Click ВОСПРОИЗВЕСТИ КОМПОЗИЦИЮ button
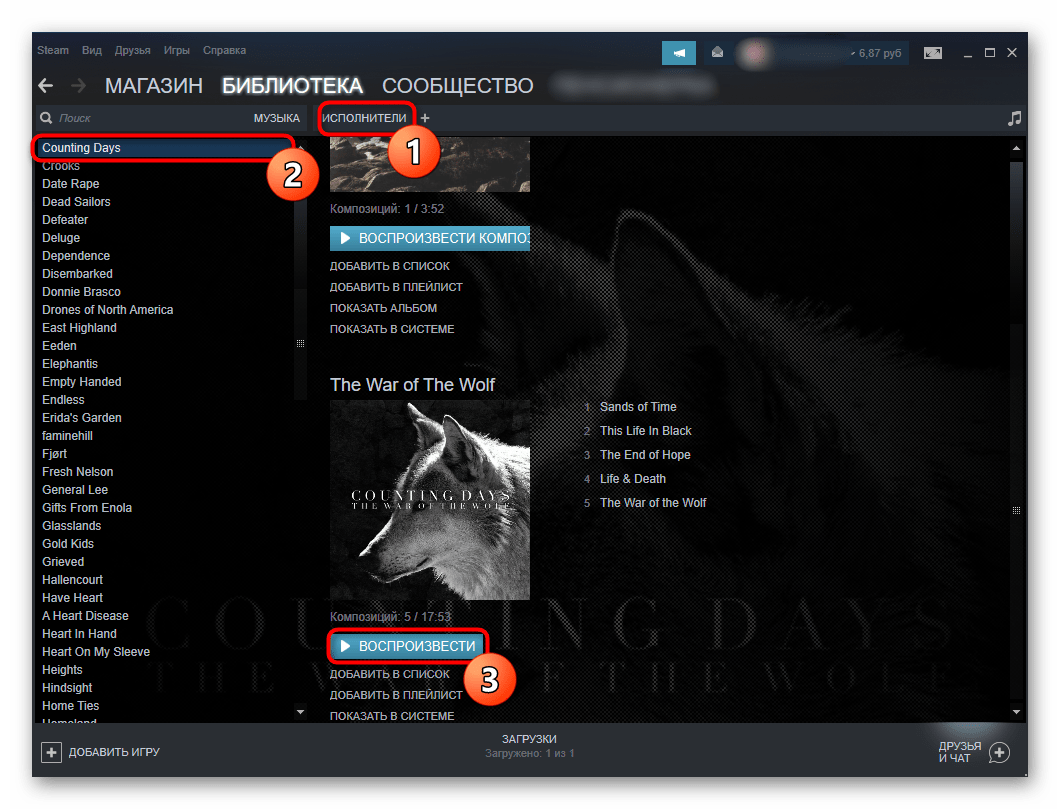Viewport: 1060px width, 809px height. 430,238
